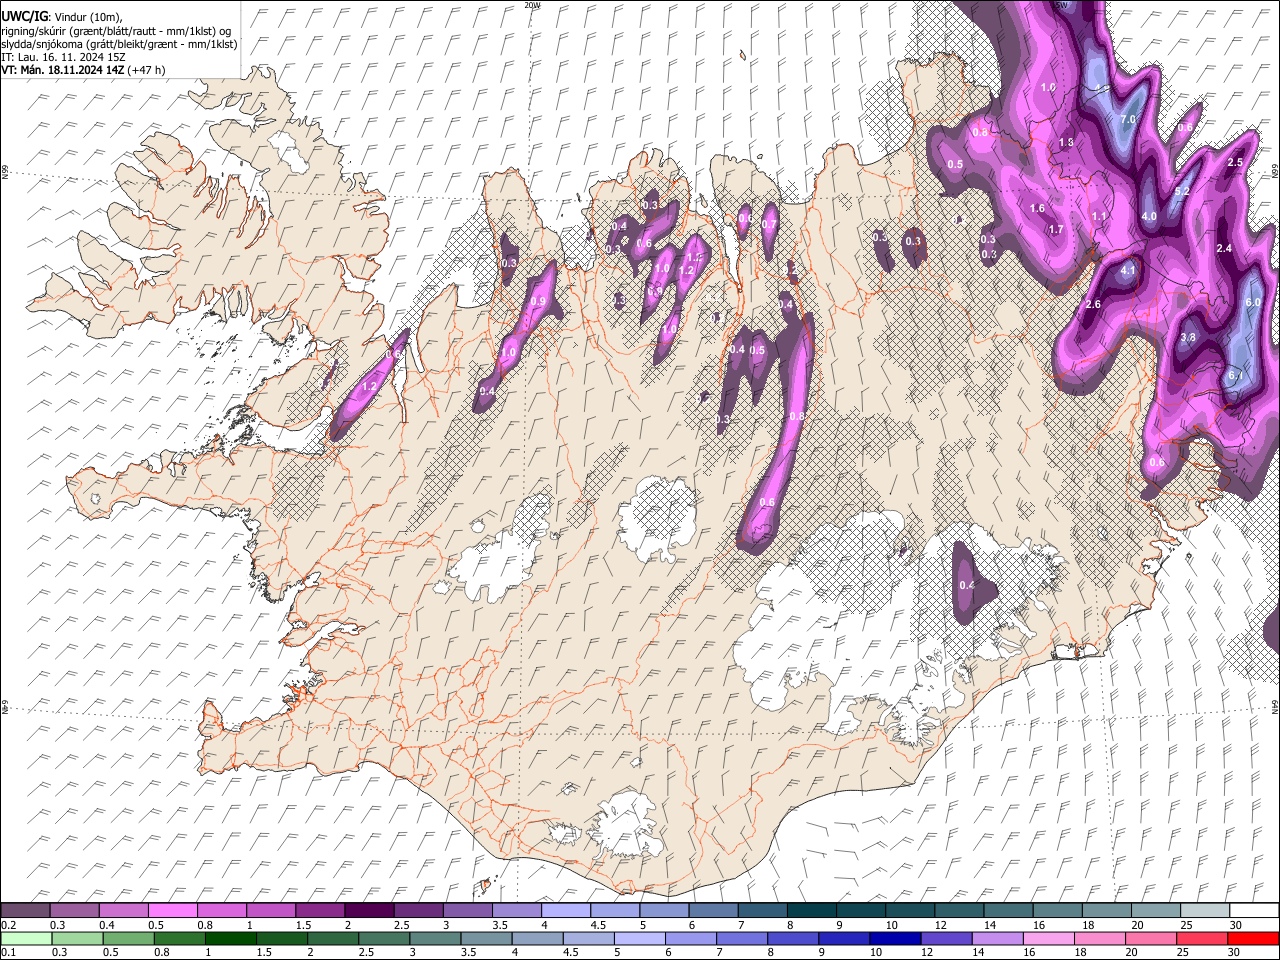Click the 6.0 precipitation value on the map
The image size is (1280, 960).
(x=1252, y=302)
